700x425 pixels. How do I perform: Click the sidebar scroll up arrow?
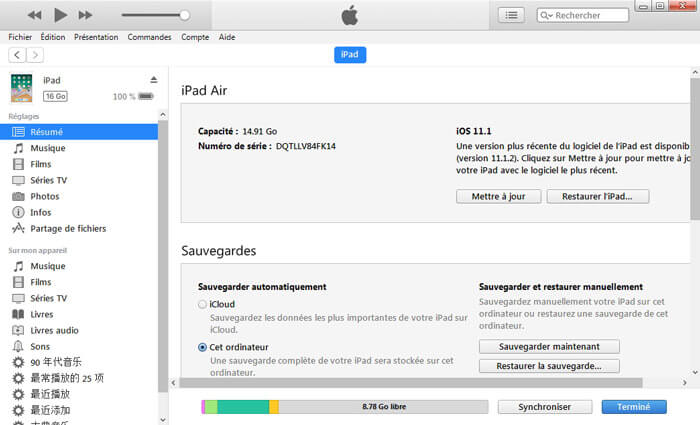point(163,115)
